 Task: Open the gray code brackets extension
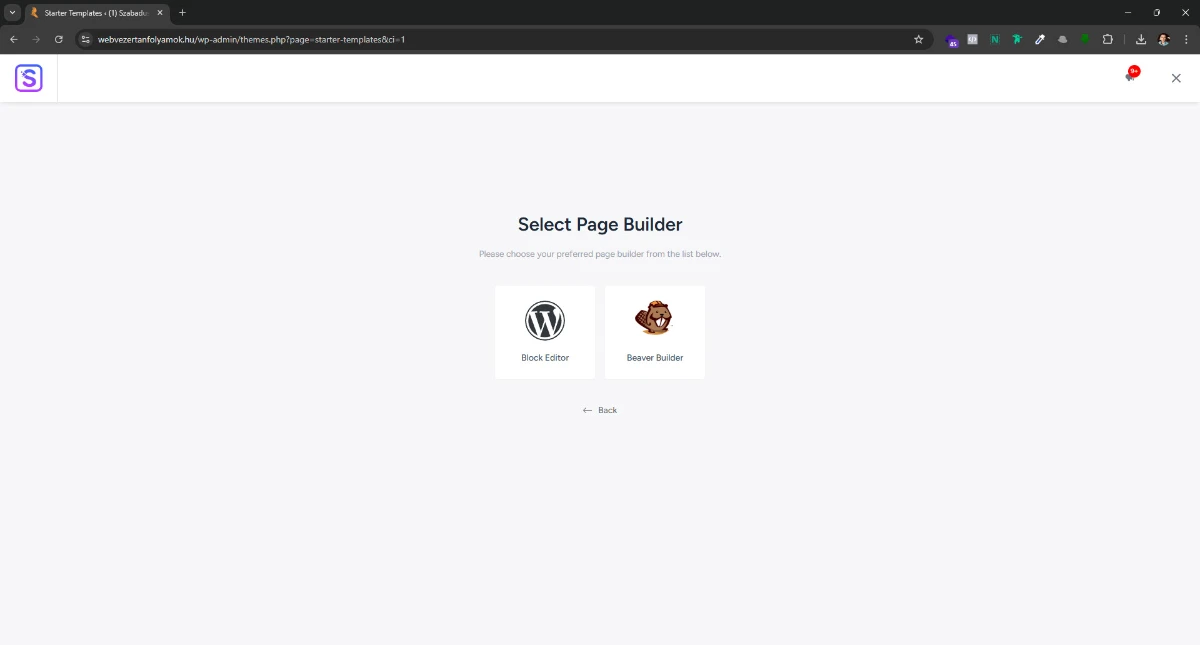point(973,39)
